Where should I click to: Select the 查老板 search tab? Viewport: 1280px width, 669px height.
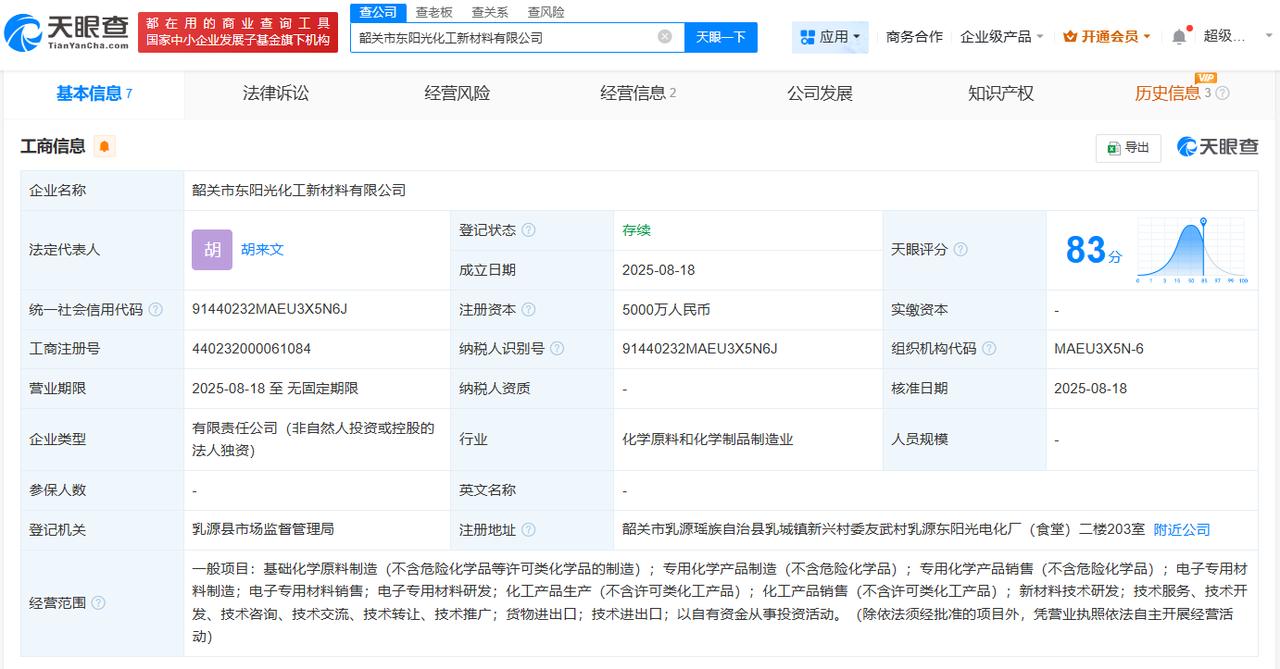click(434, 12)
